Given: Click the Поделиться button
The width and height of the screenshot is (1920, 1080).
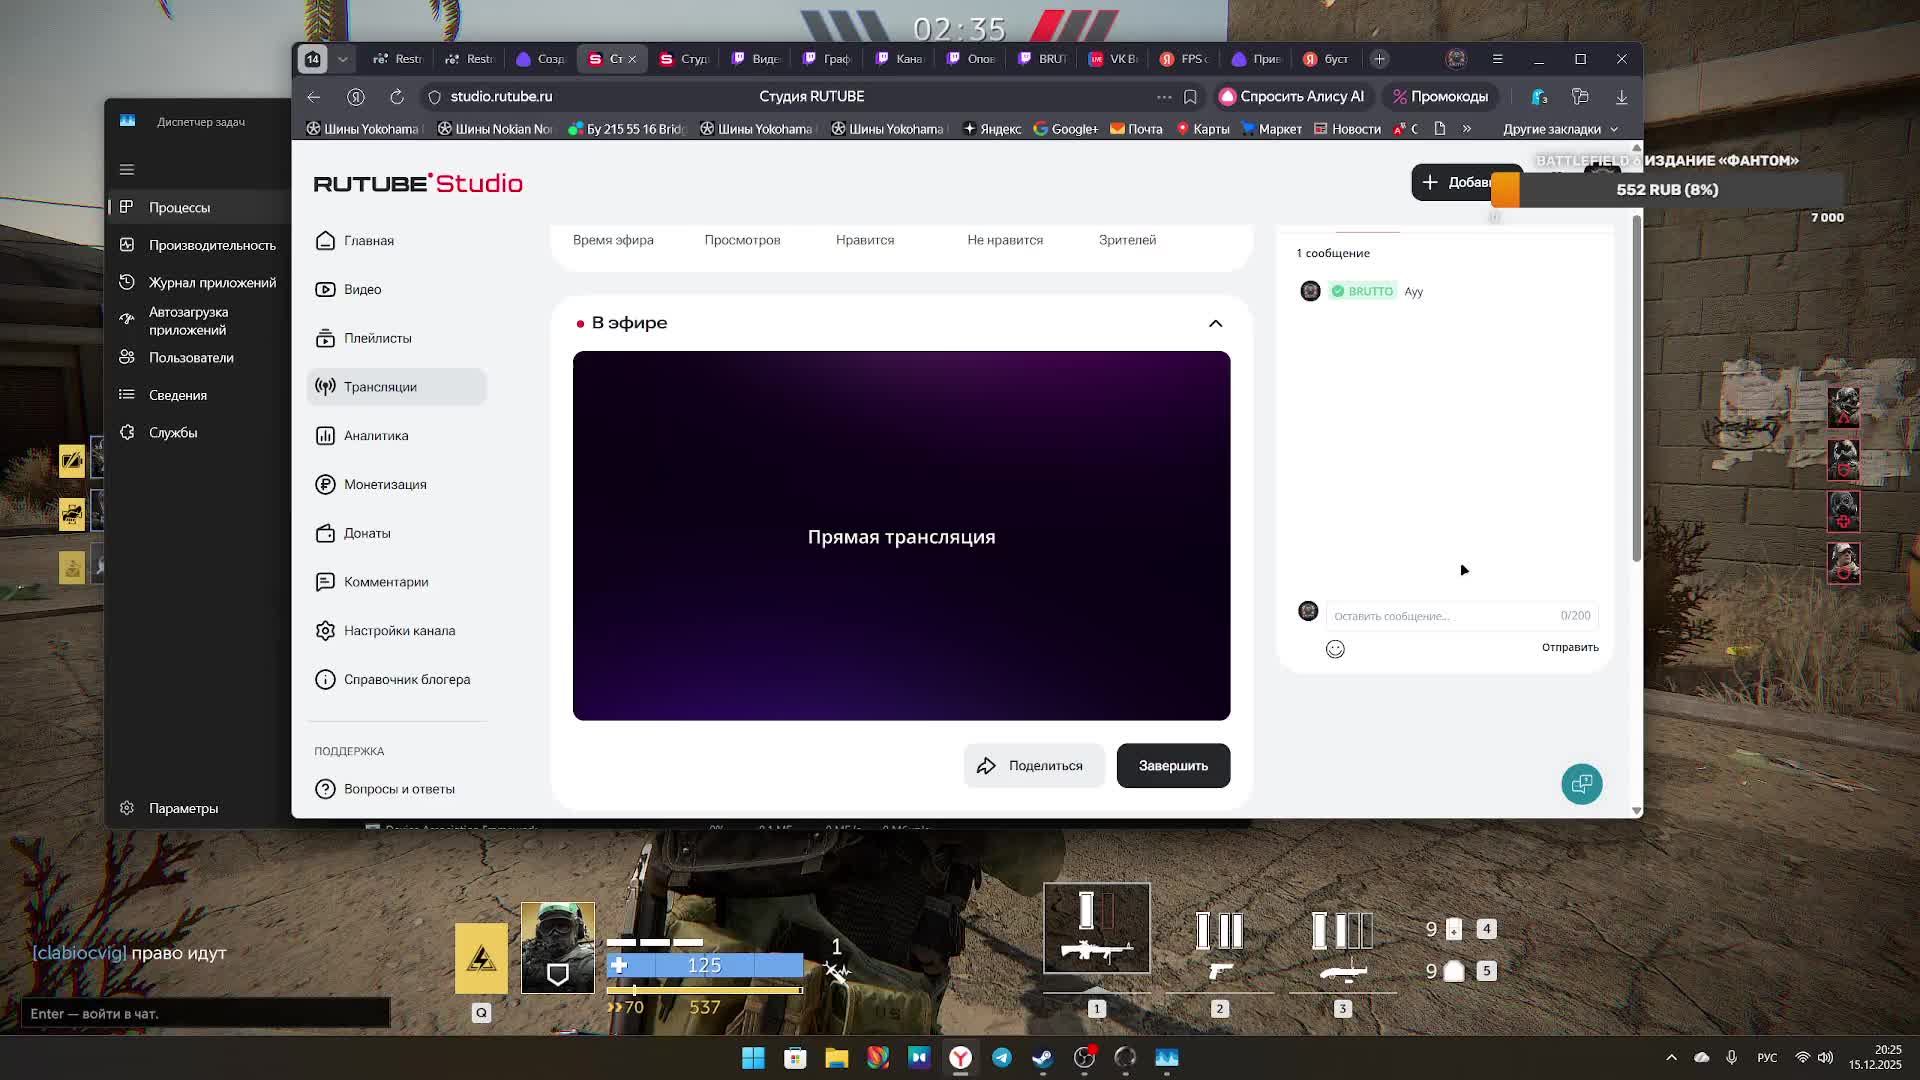Looking at the screenshot, I should 1033,766.
